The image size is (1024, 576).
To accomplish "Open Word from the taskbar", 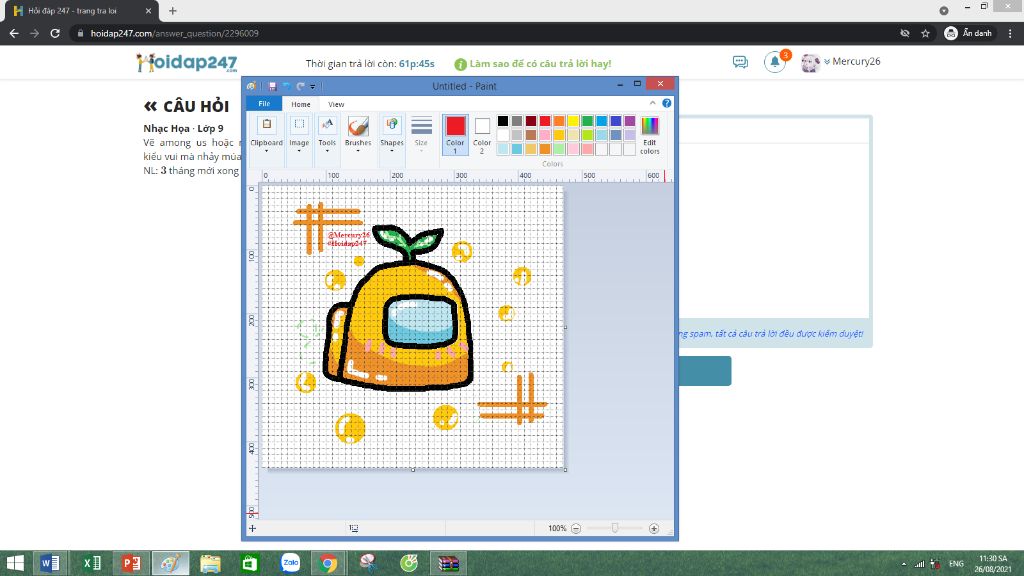I will click(x=50, y=563).
